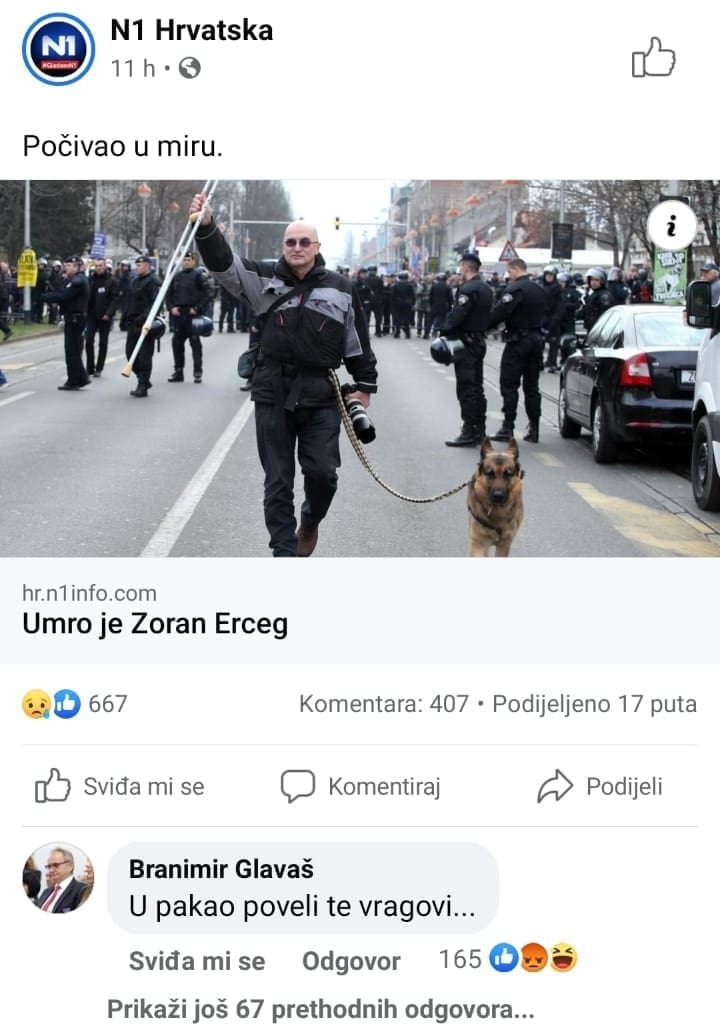Open 'Podijeljeno 17 puta' shares list
This screenshot has height=1029, width=720.
(595, 704)
